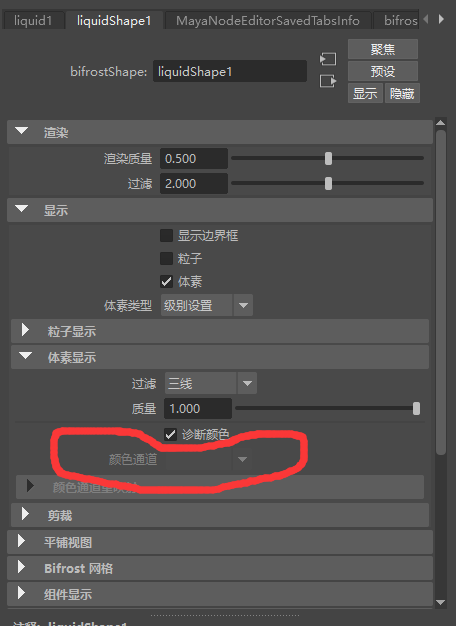The width and height of the screenshot is (456, 626).
Task: Click the output connection icon beside liquidShape1
Action: tap(328, 81)
